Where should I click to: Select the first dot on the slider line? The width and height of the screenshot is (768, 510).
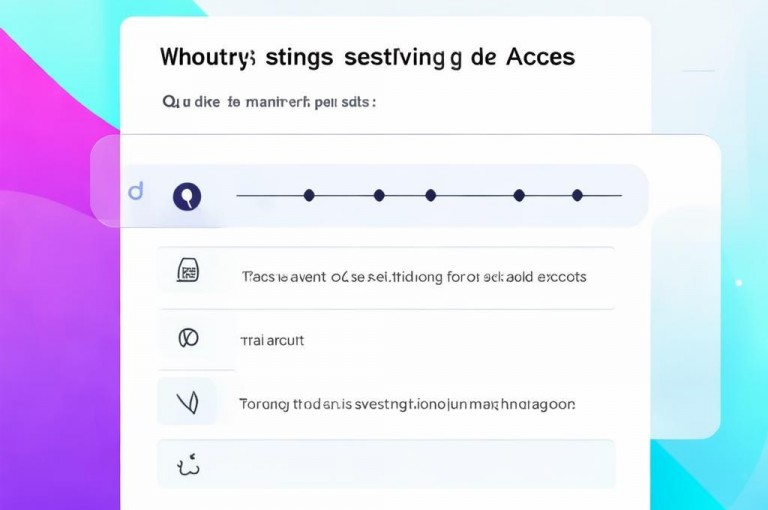pos(309,195)
